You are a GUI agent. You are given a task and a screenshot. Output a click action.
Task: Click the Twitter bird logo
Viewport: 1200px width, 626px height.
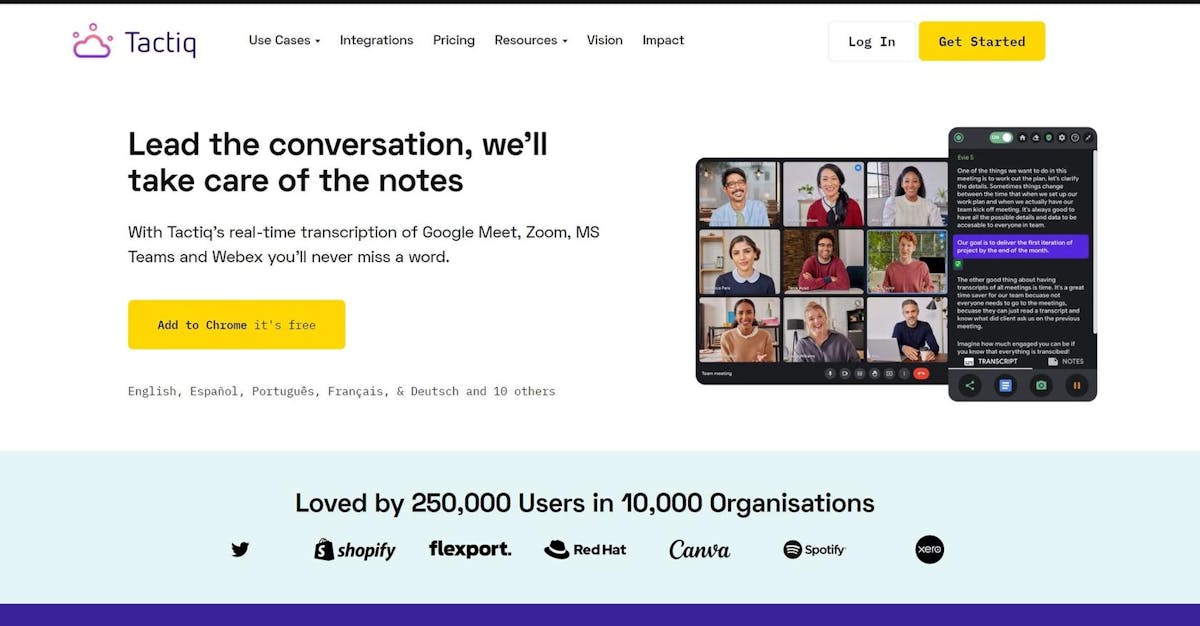[240, 549]
